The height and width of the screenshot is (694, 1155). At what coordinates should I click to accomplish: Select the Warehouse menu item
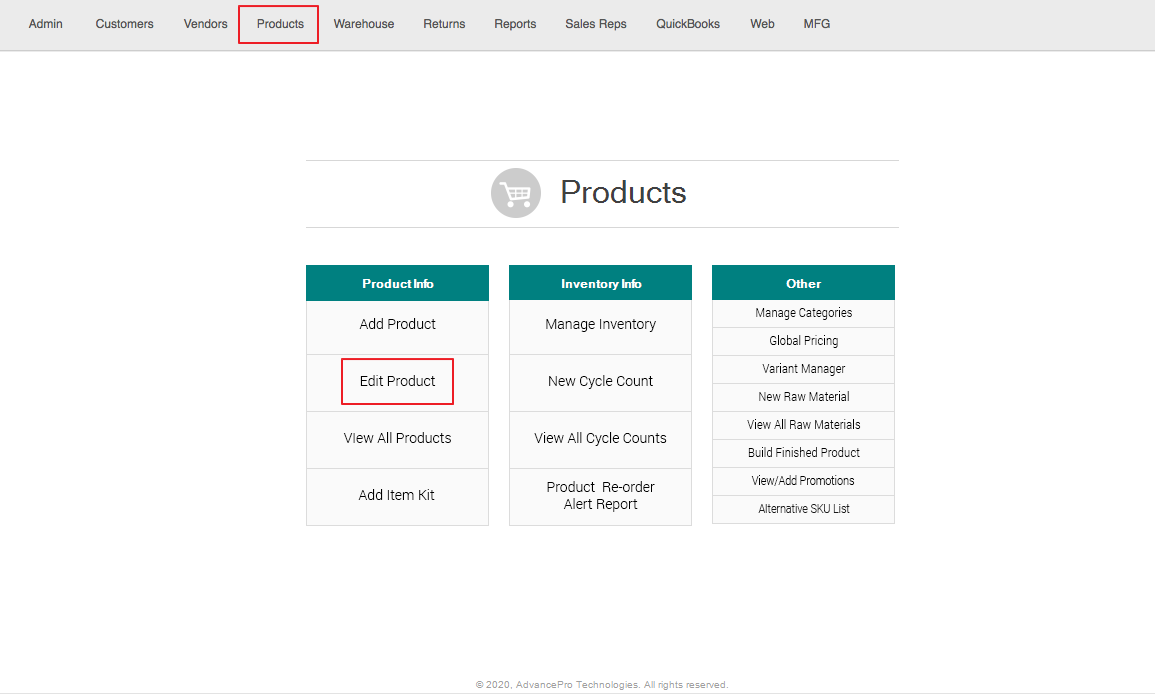click(364, 24)
